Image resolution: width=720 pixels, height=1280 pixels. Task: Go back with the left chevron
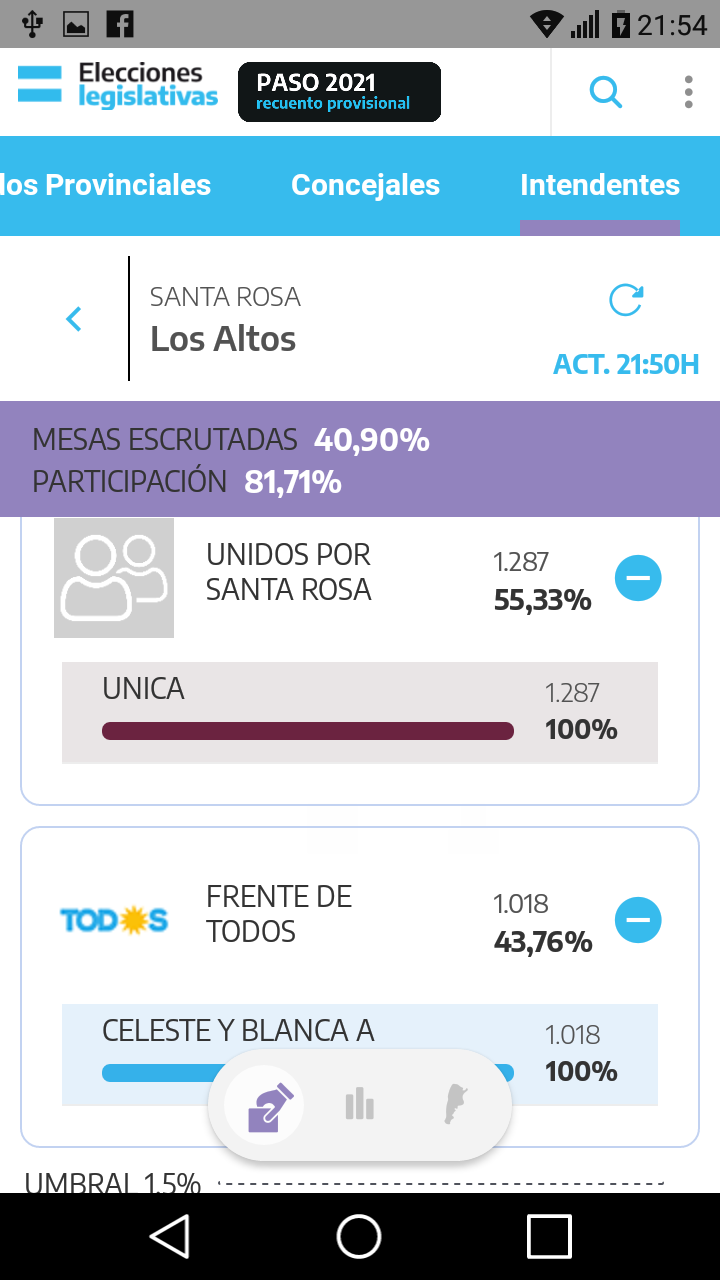(73, 319)
